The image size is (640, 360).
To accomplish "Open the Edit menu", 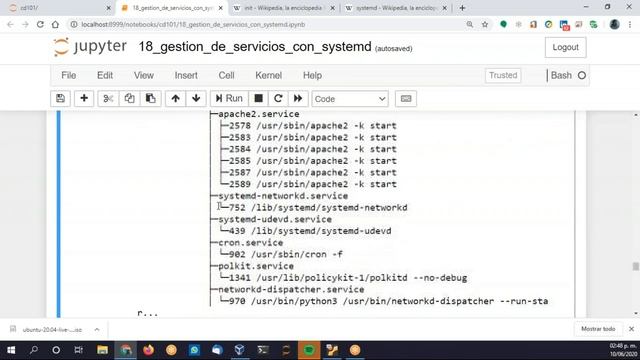I will 105,76.
